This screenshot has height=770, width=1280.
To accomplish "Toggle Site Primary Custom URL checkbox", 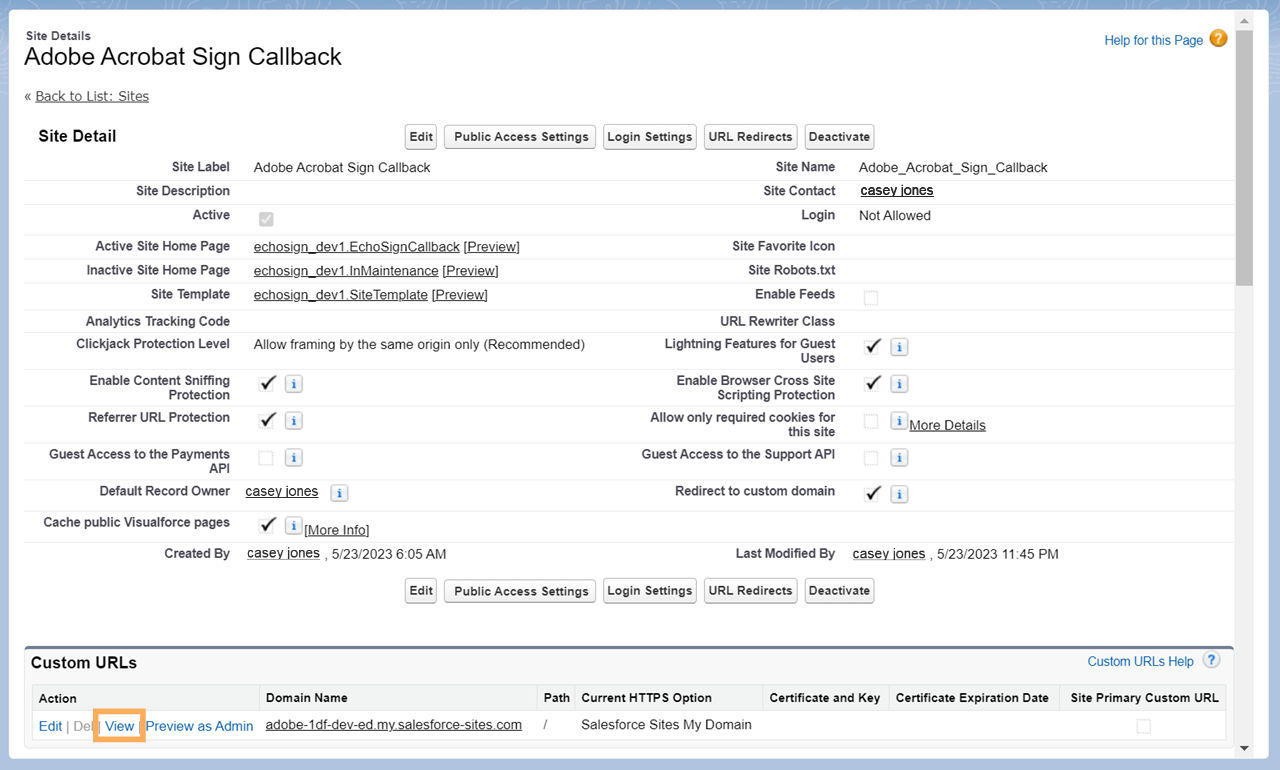I will (1143, 727).
